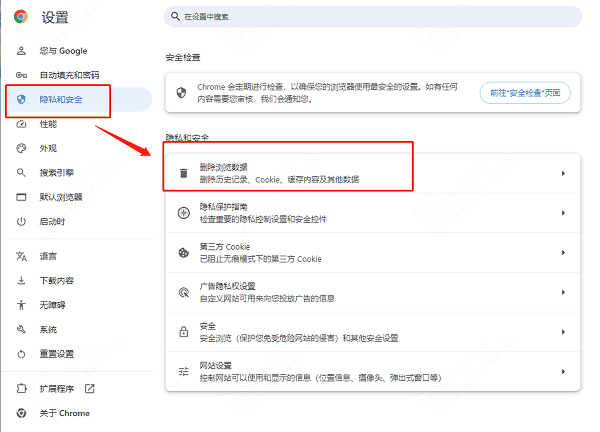Open 关于 Chrome in the sidebar
The image size is (600, 432).
click(64, 413)
